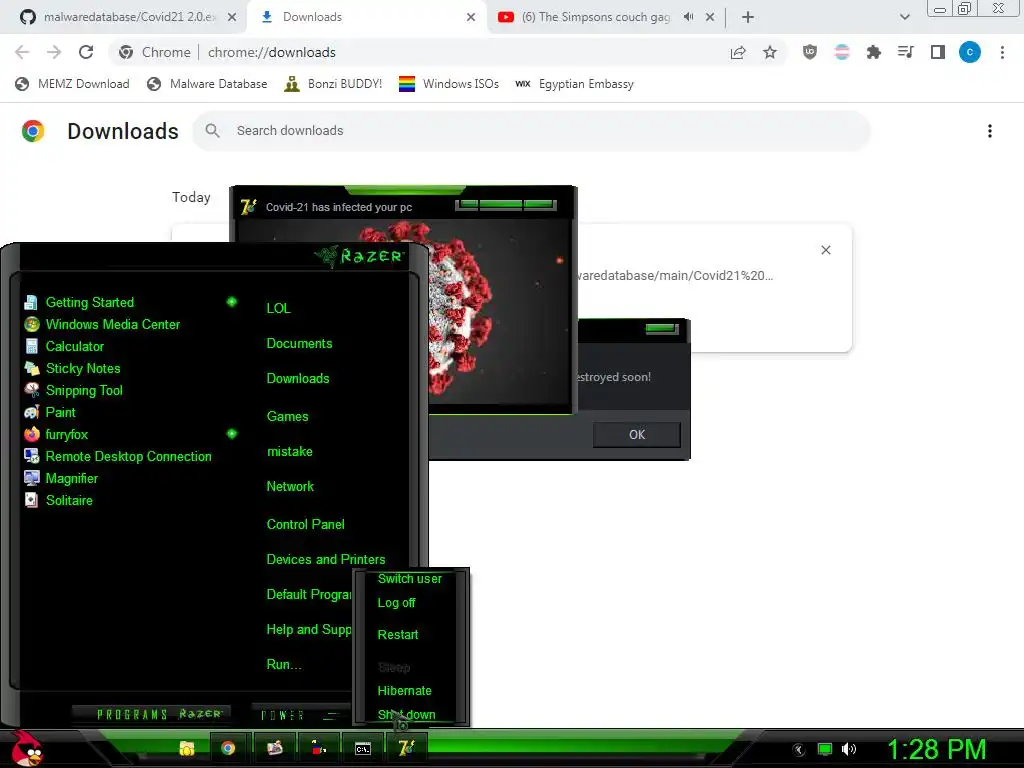The image size is (1024, 768).
Task: Open Network from start menu
Action: tap(290, 487)
